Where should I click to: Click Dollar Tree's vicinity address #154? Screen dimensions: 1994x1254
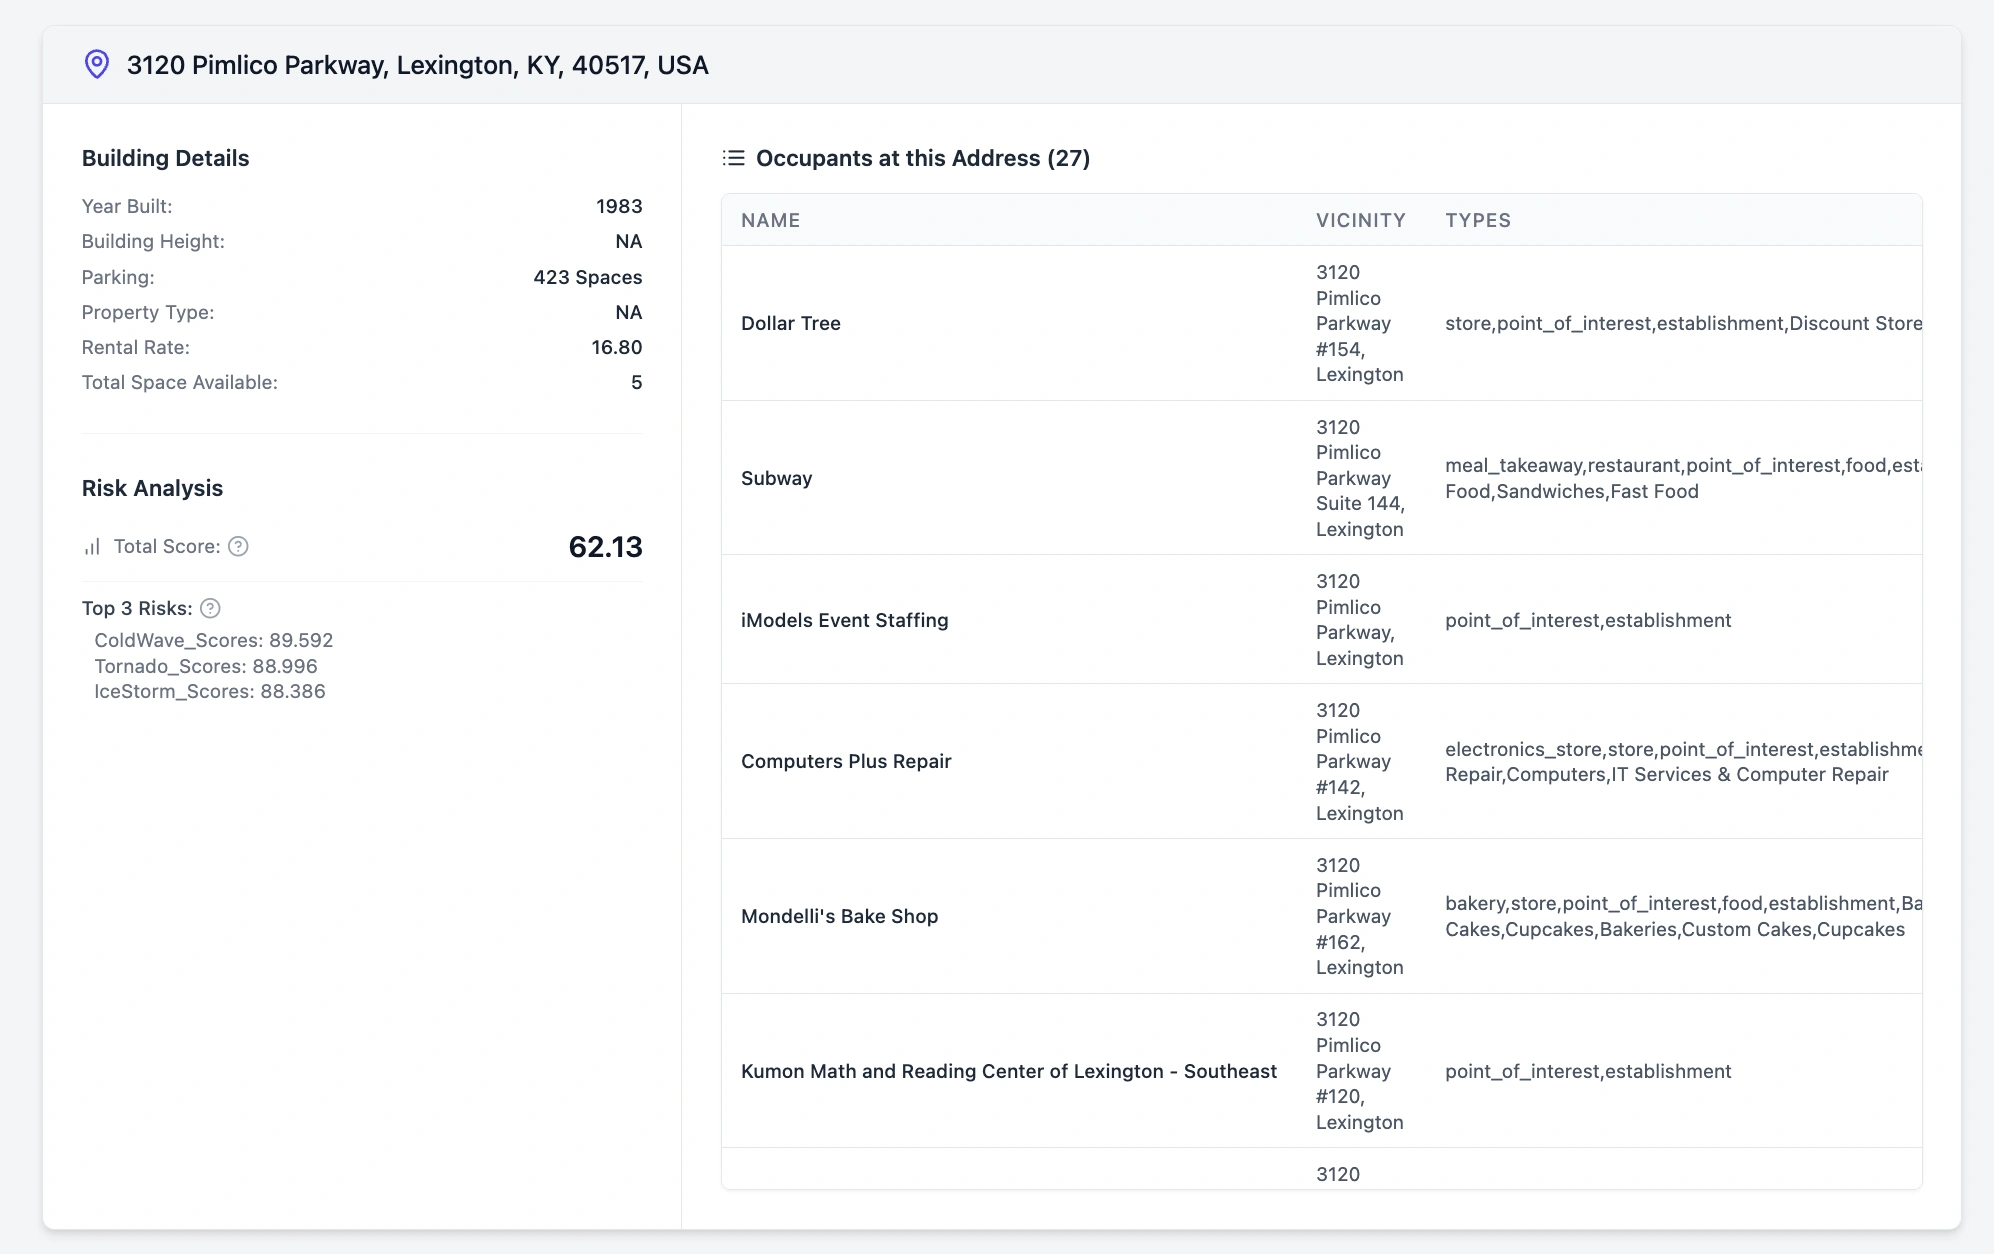click(x=1360, y=323)
